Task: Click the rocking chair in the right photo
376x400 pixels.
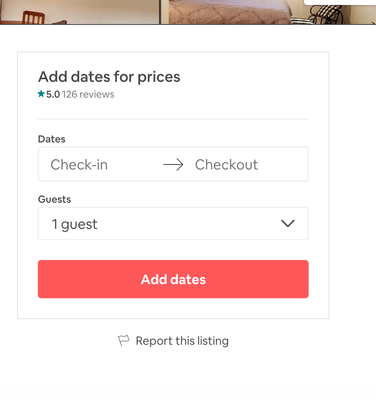Action: click(325, 14)
